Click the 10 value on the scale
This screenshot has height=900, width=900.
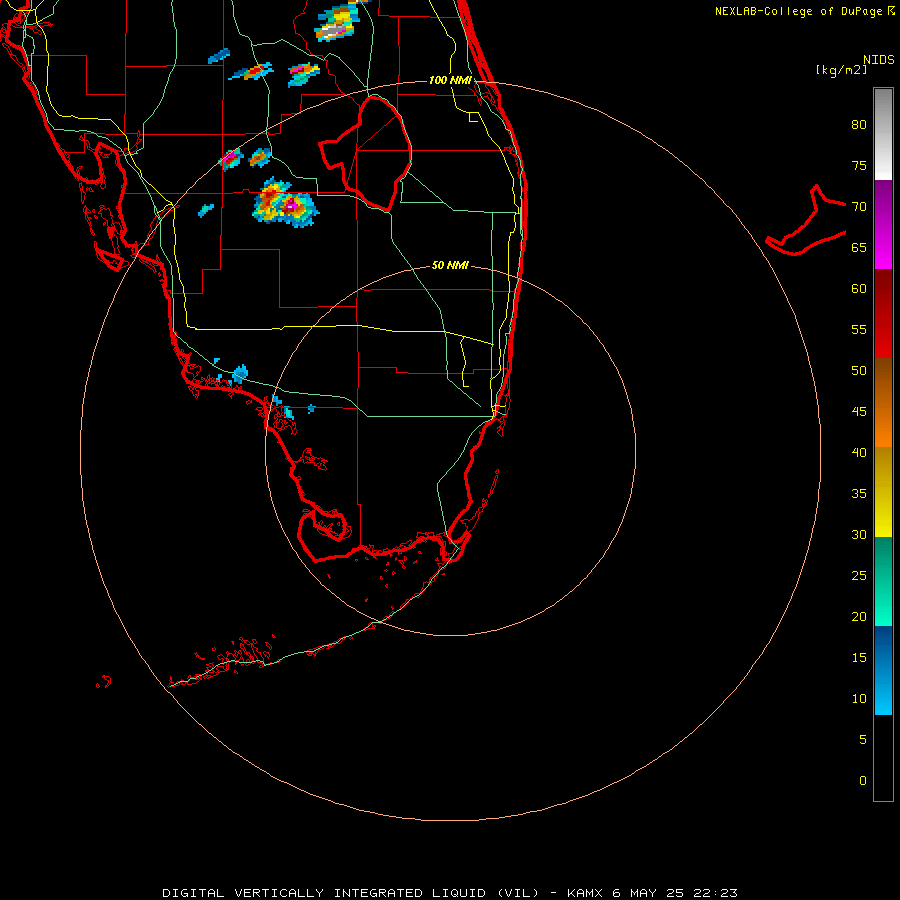[x=859, y=699]
